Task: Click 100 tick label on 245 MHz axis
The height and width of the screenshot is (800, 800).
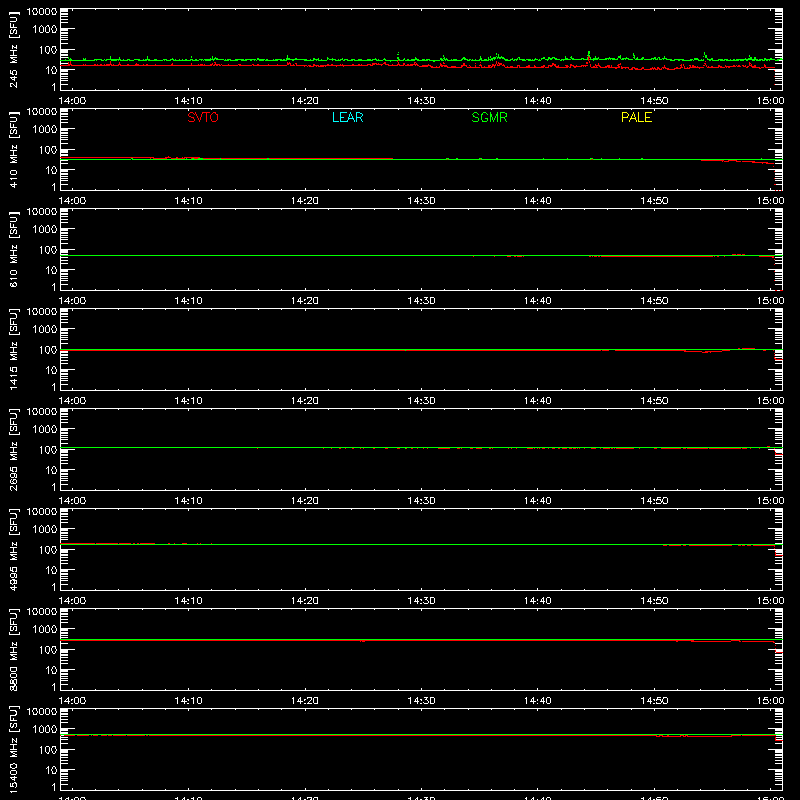Action: tap(48, 50)
